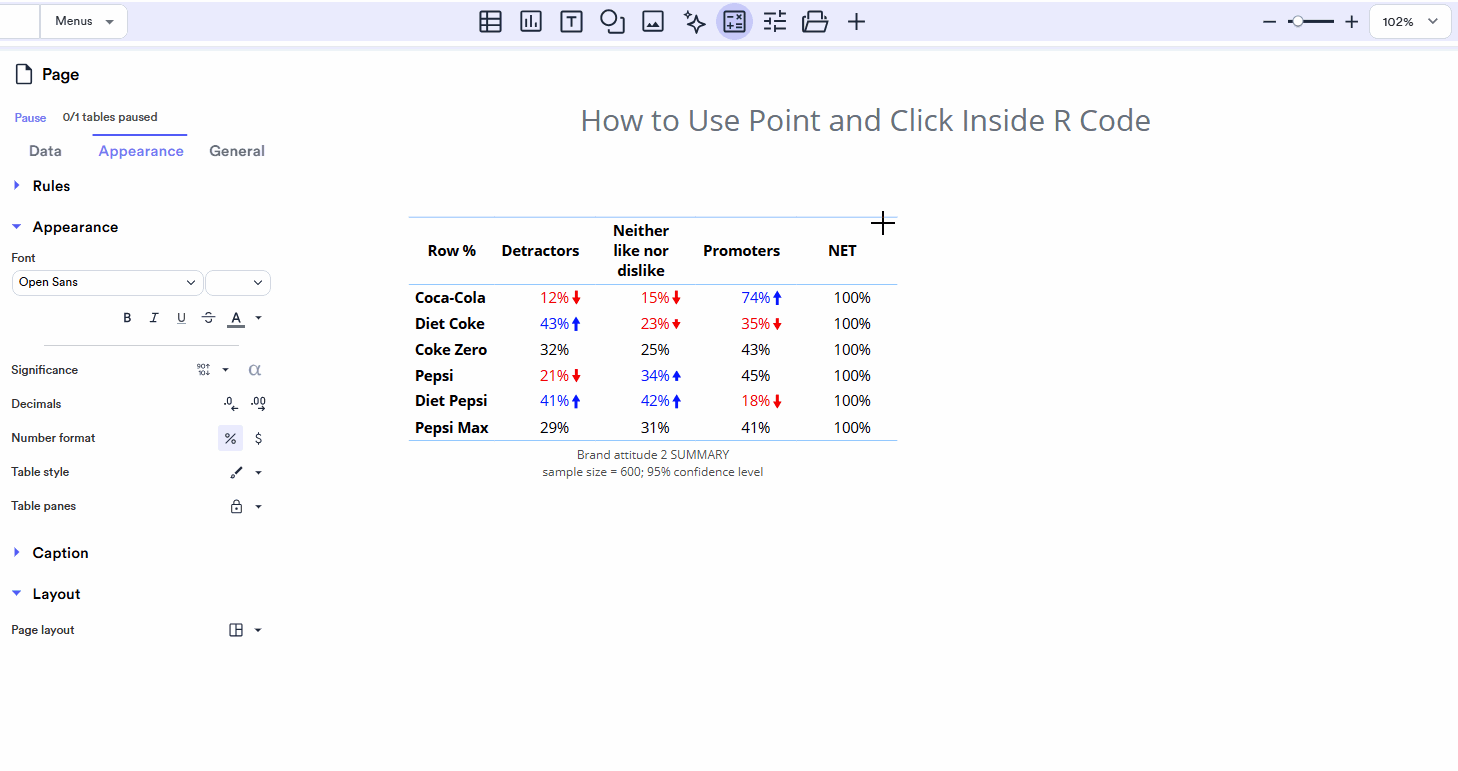This screenshot has height=771, width=1458.
Task: Insert a chart visualization from toolbar
Action: 531,21
